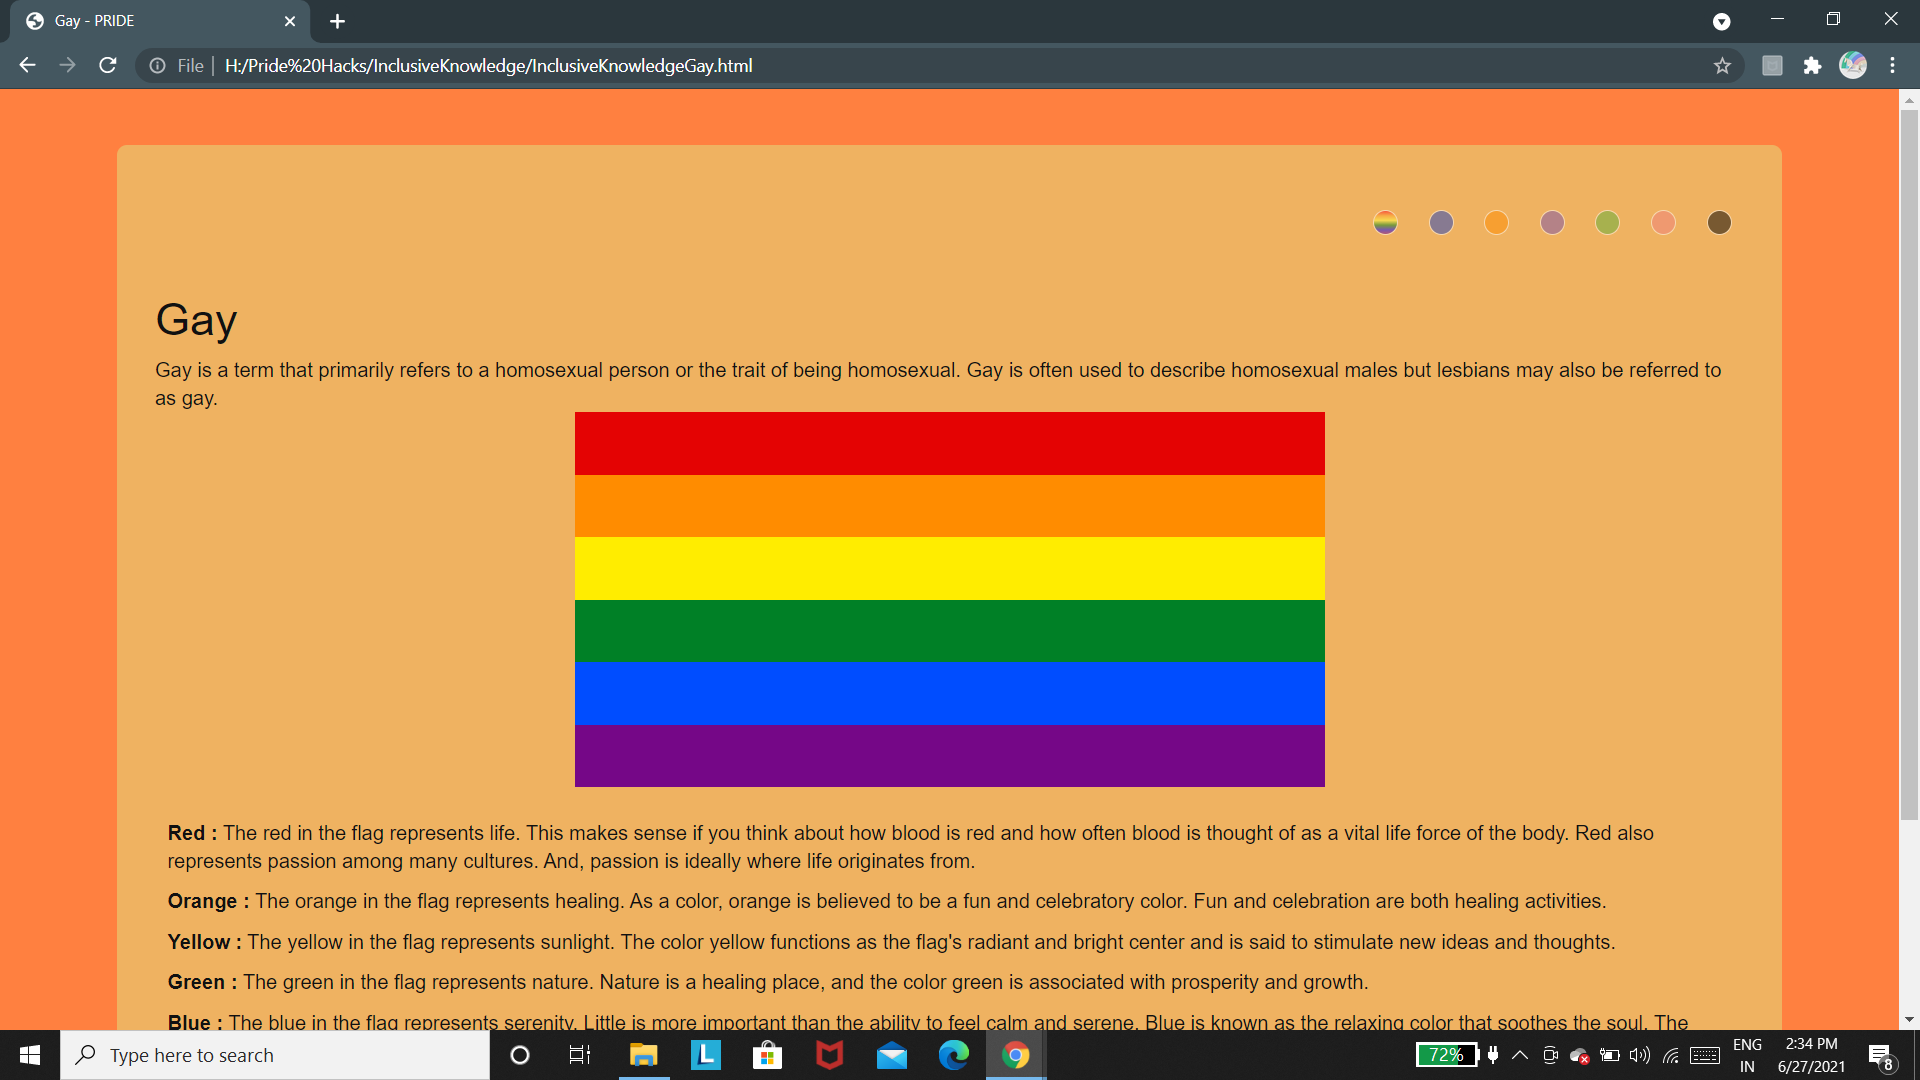Select the purple circle navigation icon
This screenshot has width=1920, height=1080.
tap(1441, 222)
